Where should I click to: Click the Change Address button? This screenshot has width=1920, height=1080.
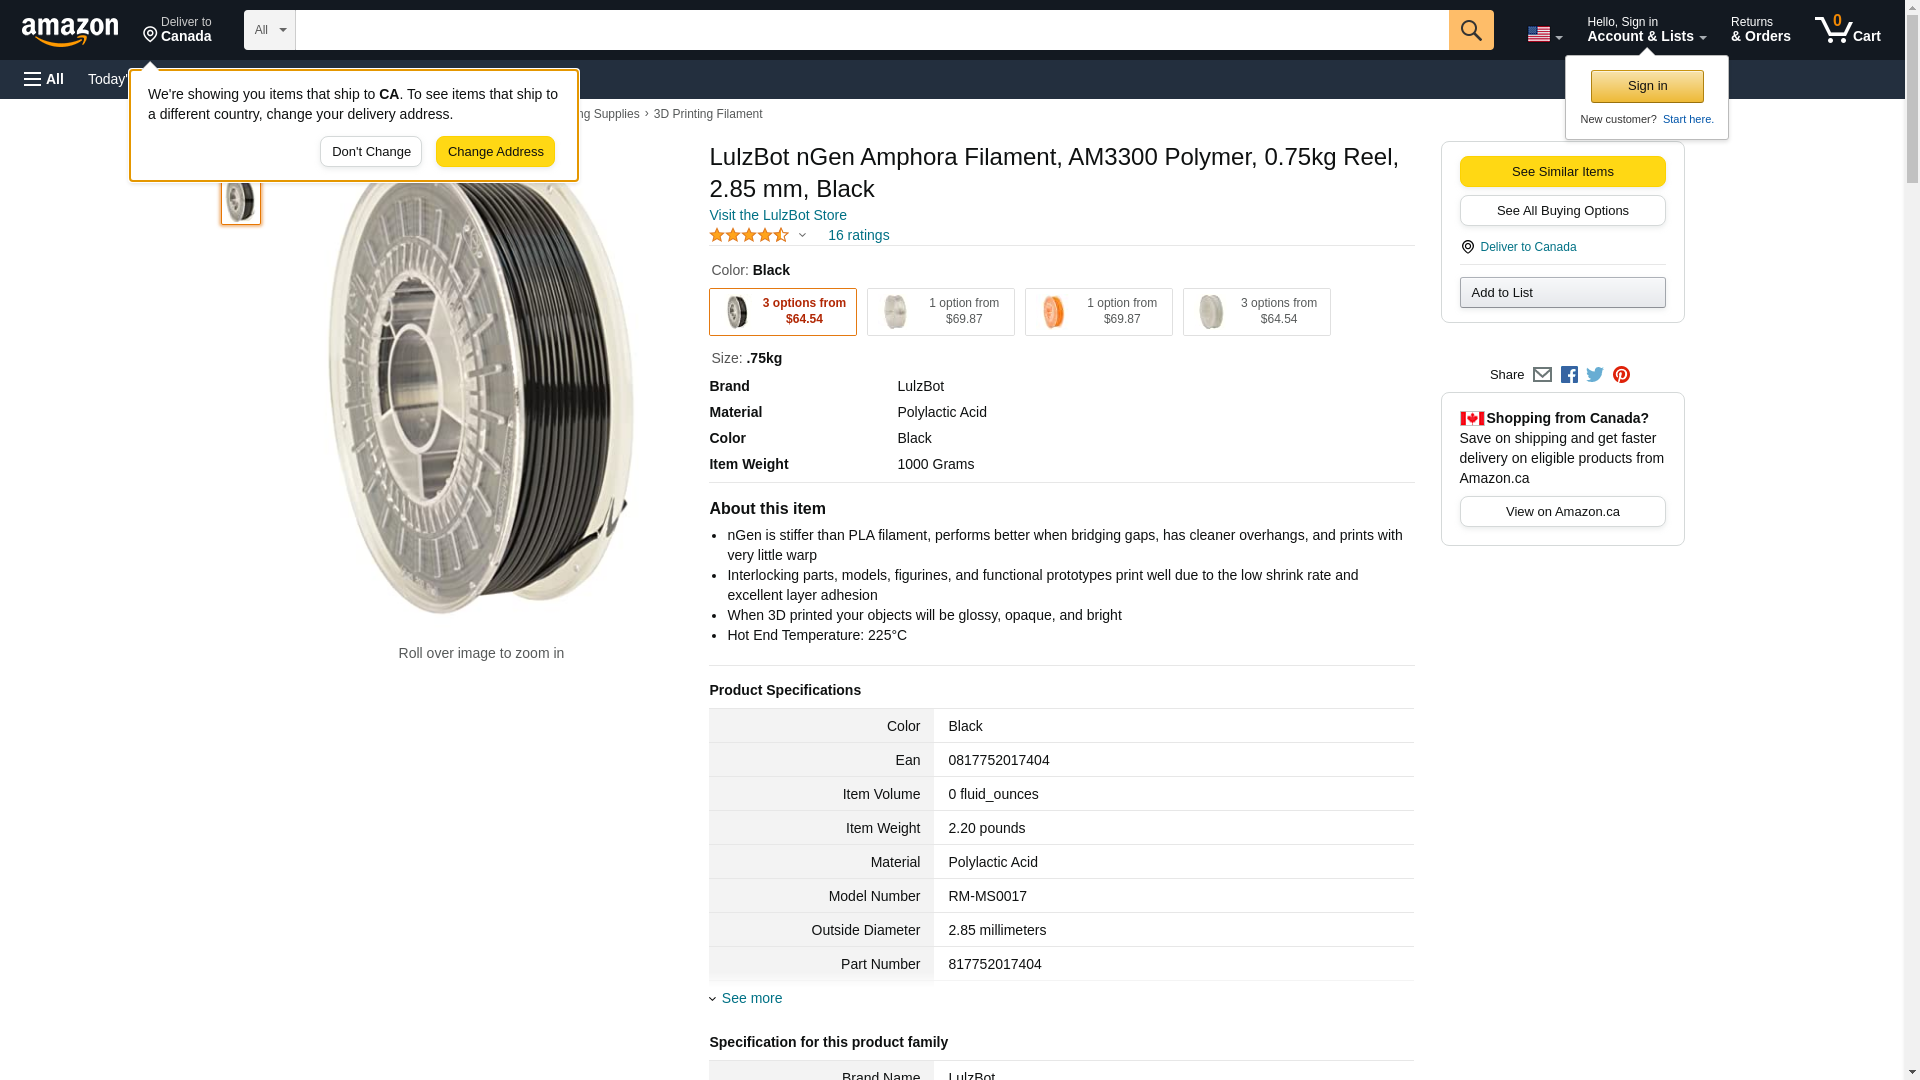(x=495, y=152)
